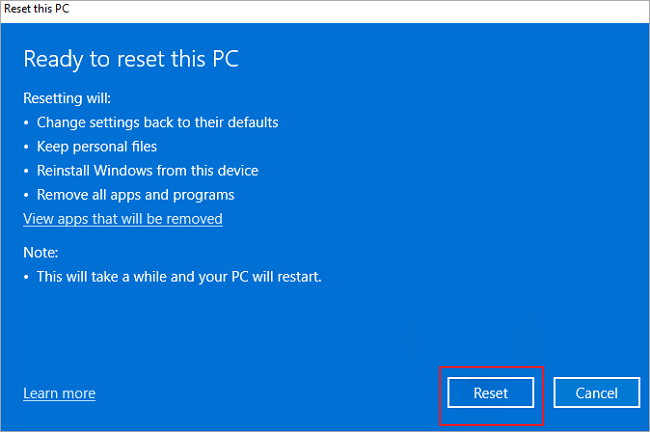This screenshot has height=432, width=650.
Task: Click the Resetting will: label
Action: point(65,99)
